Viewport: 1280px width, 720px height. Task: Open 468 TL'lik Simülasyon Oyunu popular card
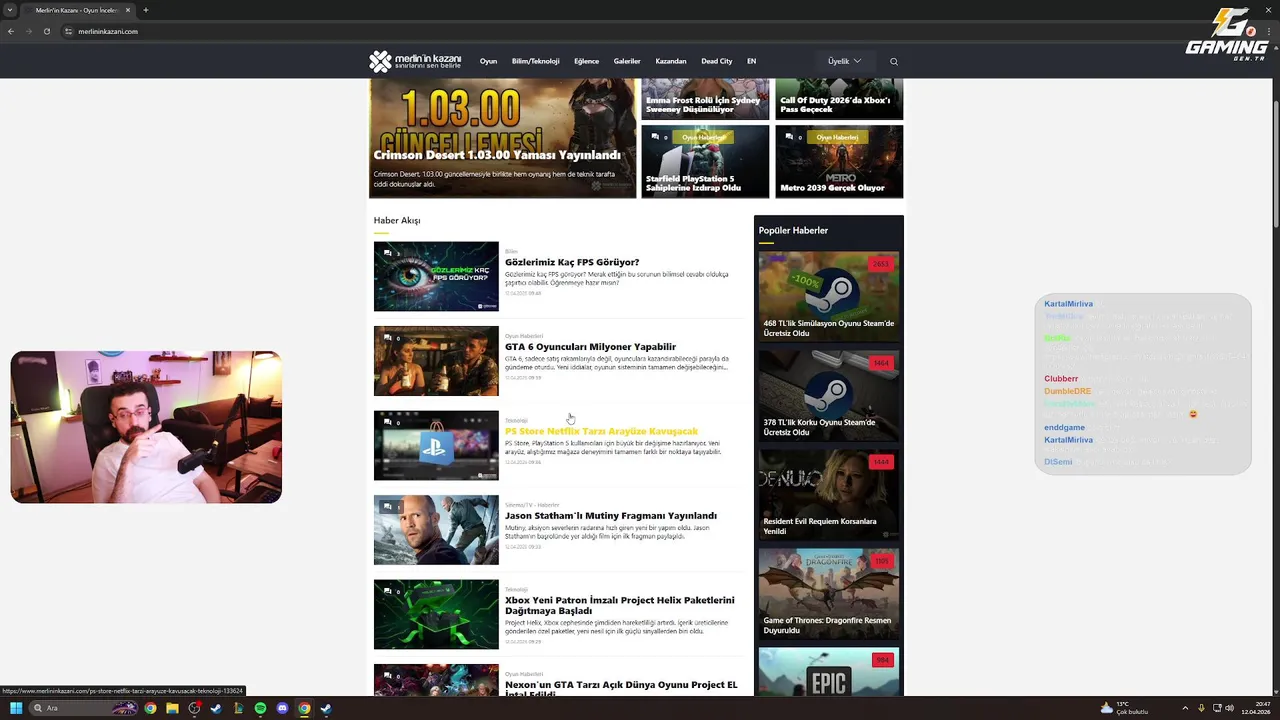click(x=829, y=295)
